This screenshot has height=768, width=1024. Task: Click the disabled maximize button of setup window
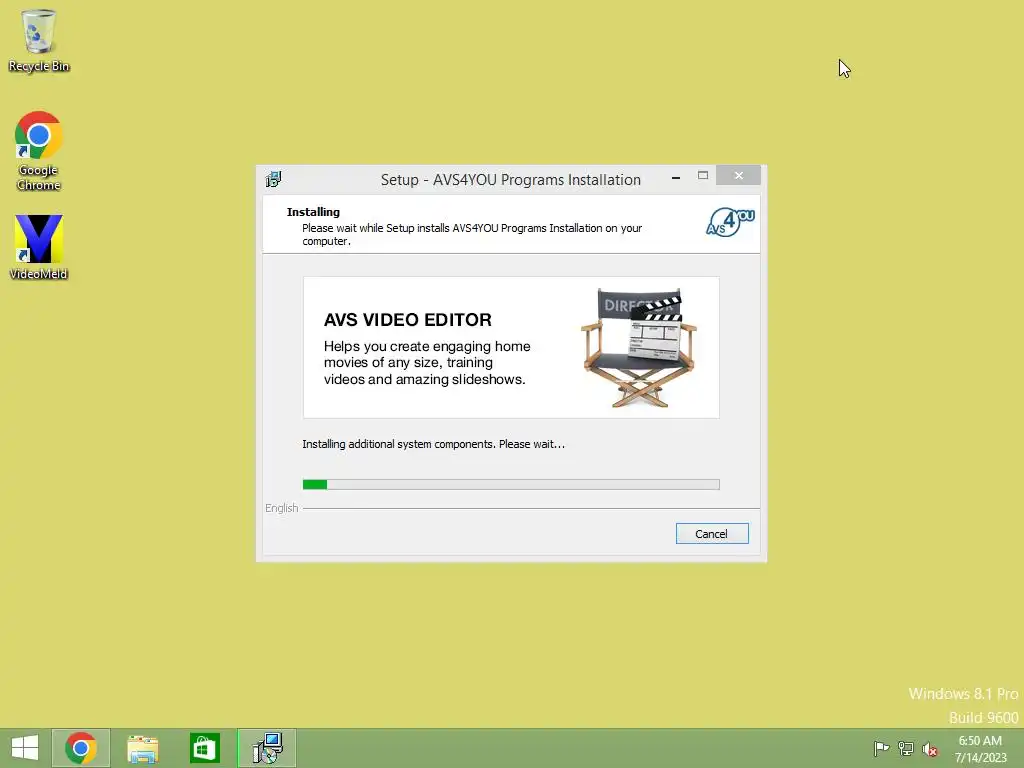703,176
